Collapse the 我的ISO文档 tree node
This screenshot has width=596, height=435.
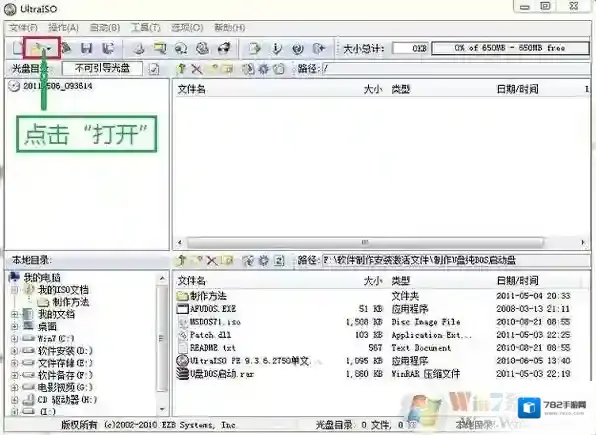point(14,290)
